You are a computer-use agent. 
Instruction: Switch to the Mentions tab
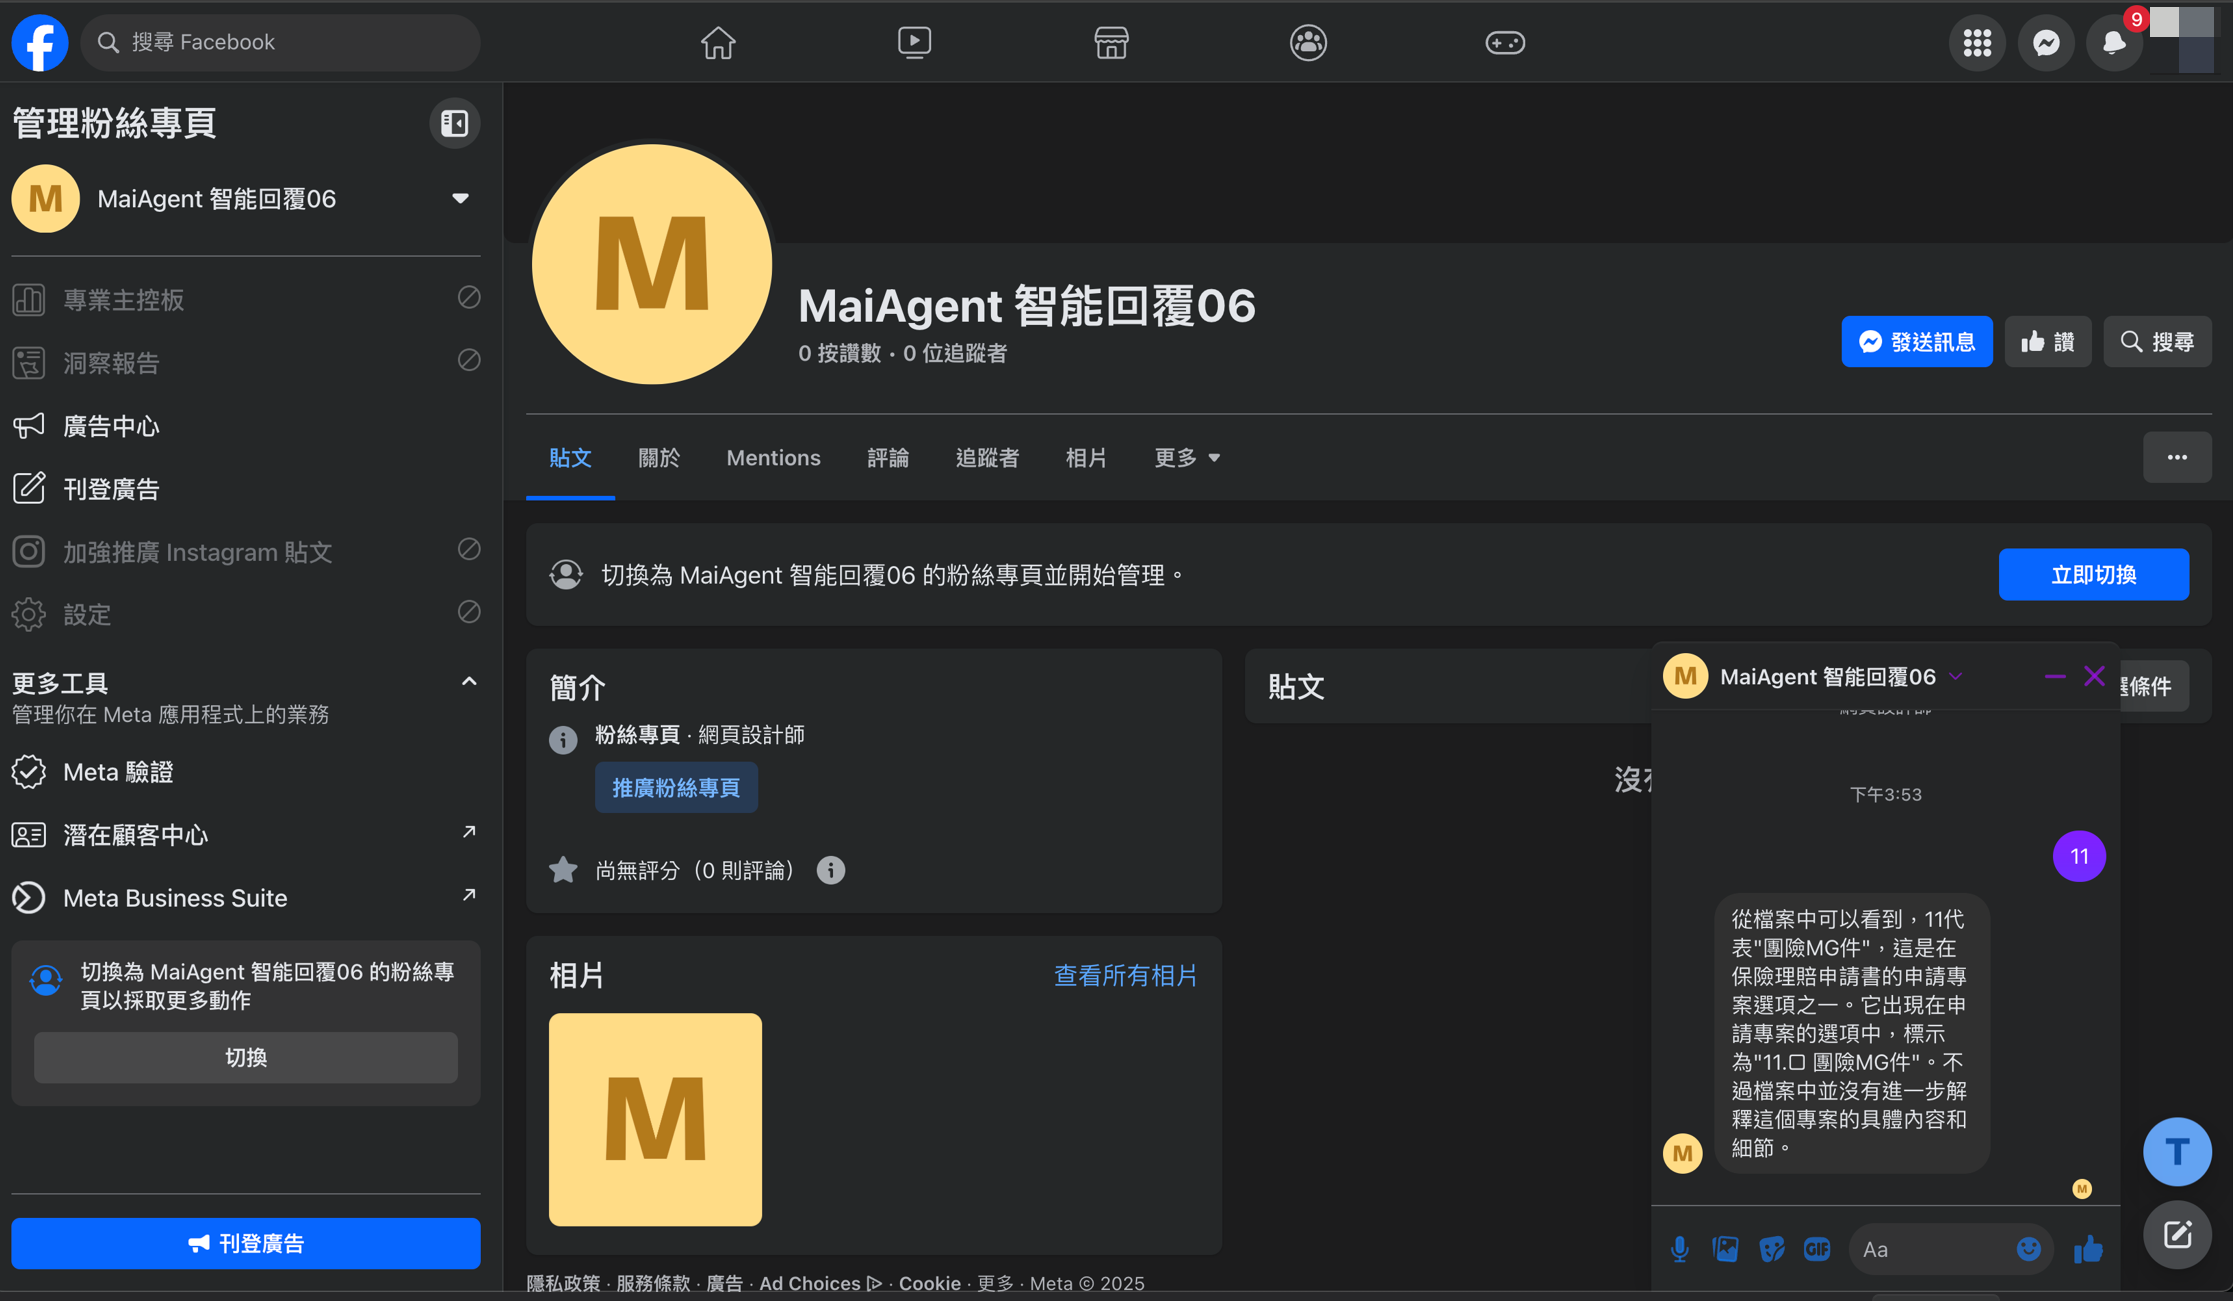(x=773, y=458)
